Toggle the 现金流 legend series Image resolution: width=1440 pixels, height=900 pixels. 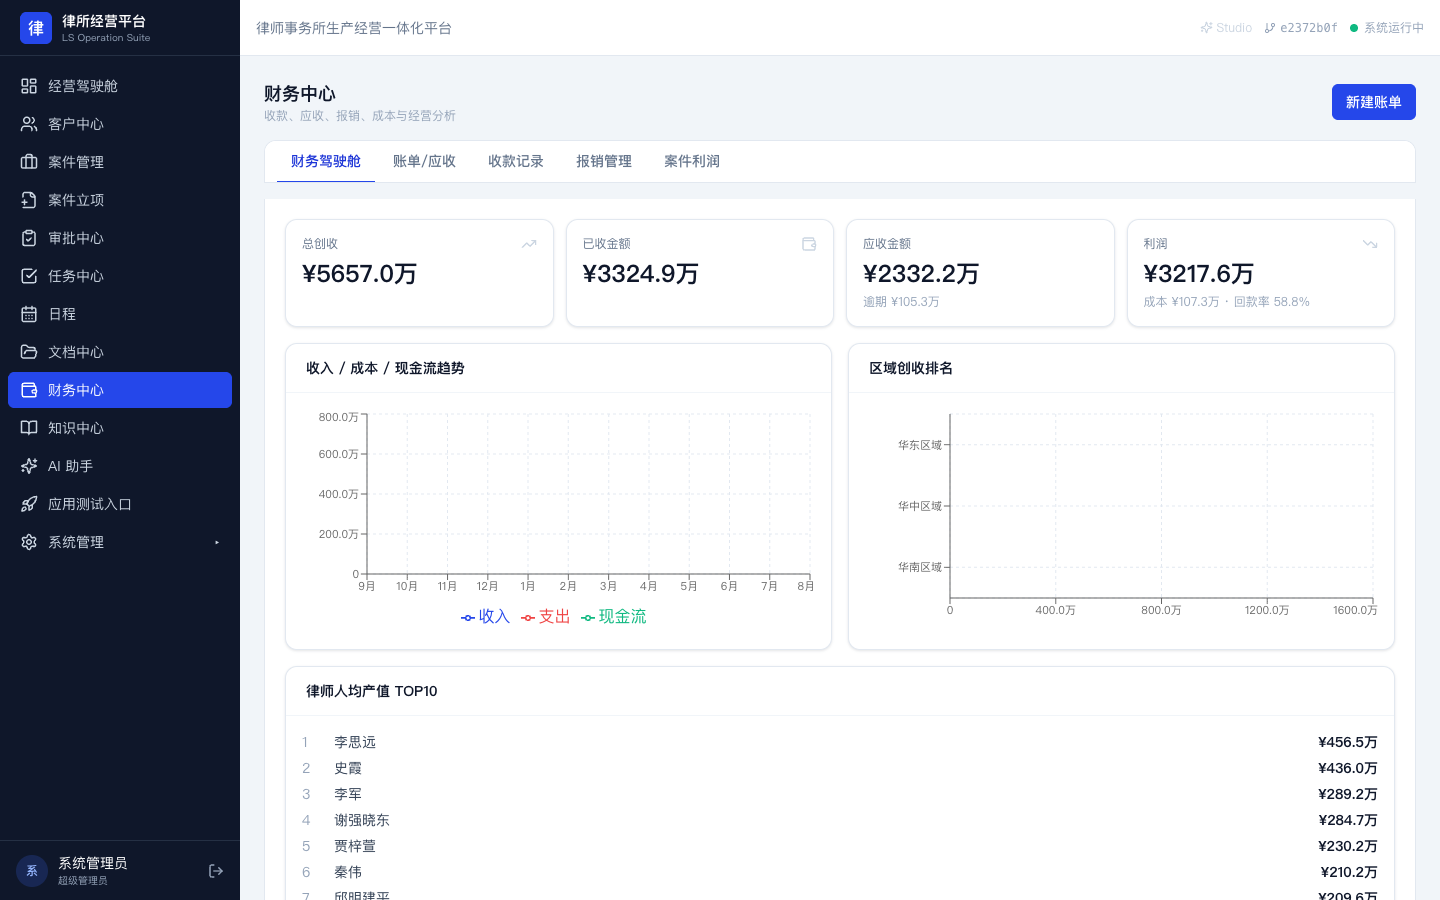click(613, 617)
